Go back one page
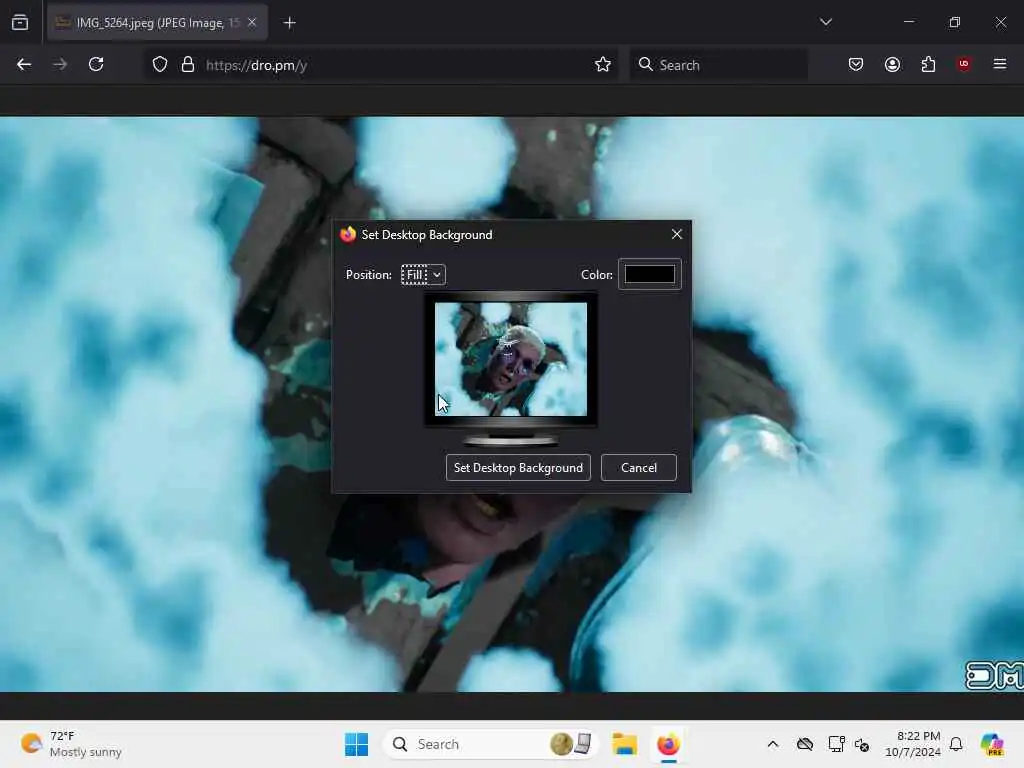The width and height of the screenshot is (1024, 768). (x=24, y=65)
